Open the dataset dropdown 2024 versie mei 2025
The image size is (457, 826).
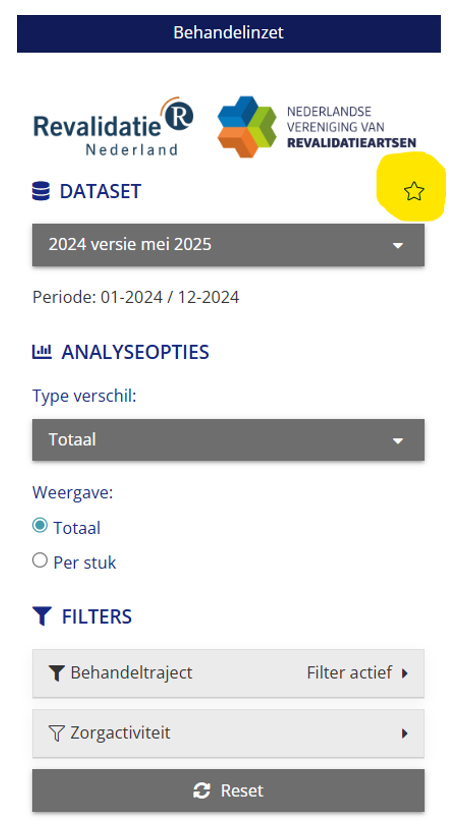pyautogui.click(x=228, y=244)
